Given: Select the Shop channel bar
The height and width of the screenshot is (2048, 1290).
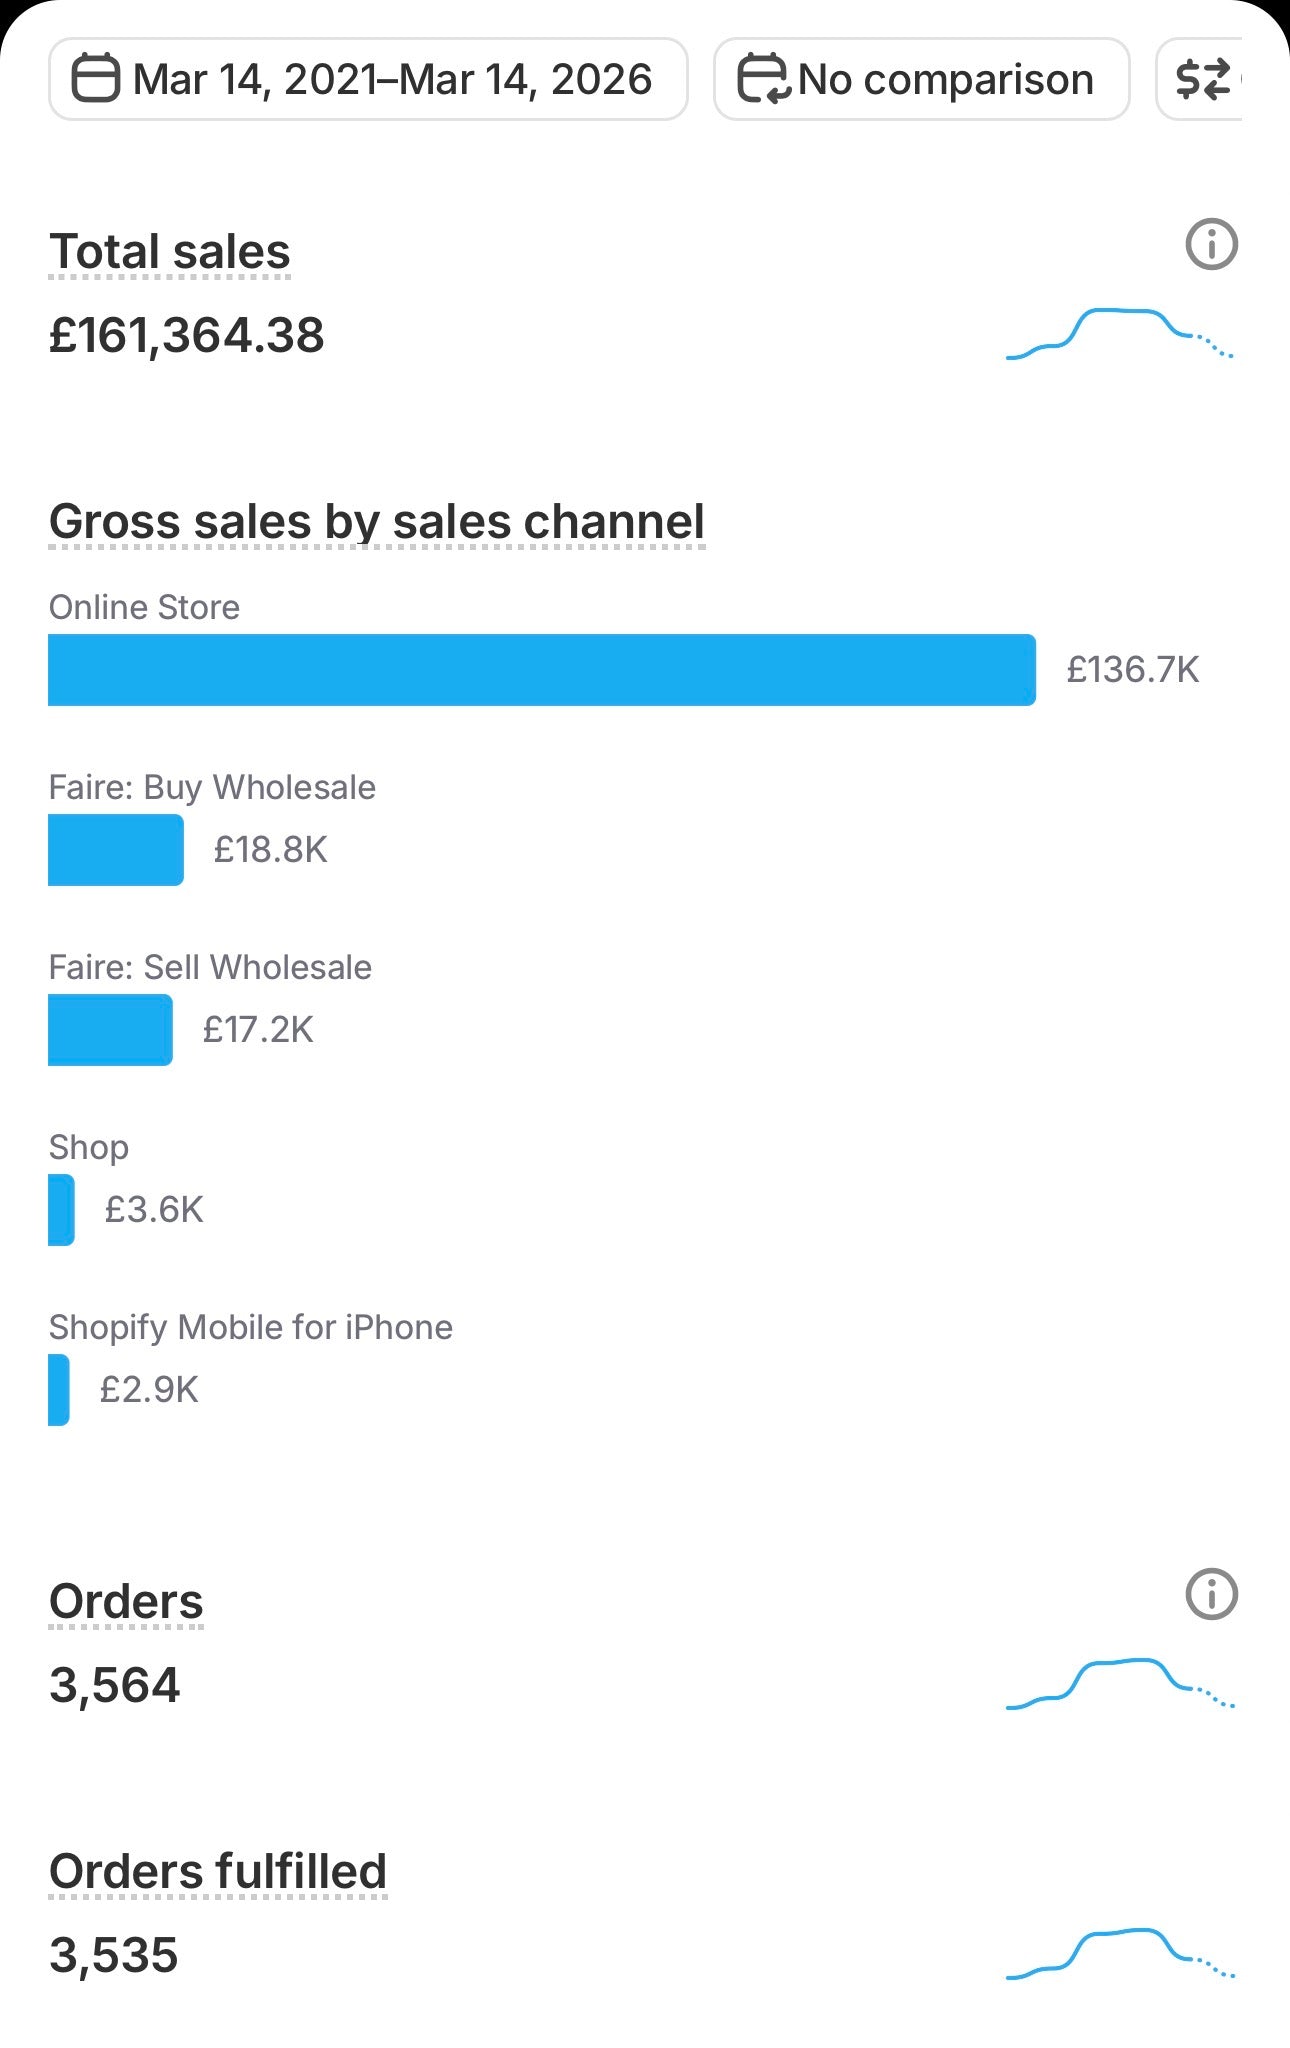Looking at the screenshot, I should [61, 1210].
